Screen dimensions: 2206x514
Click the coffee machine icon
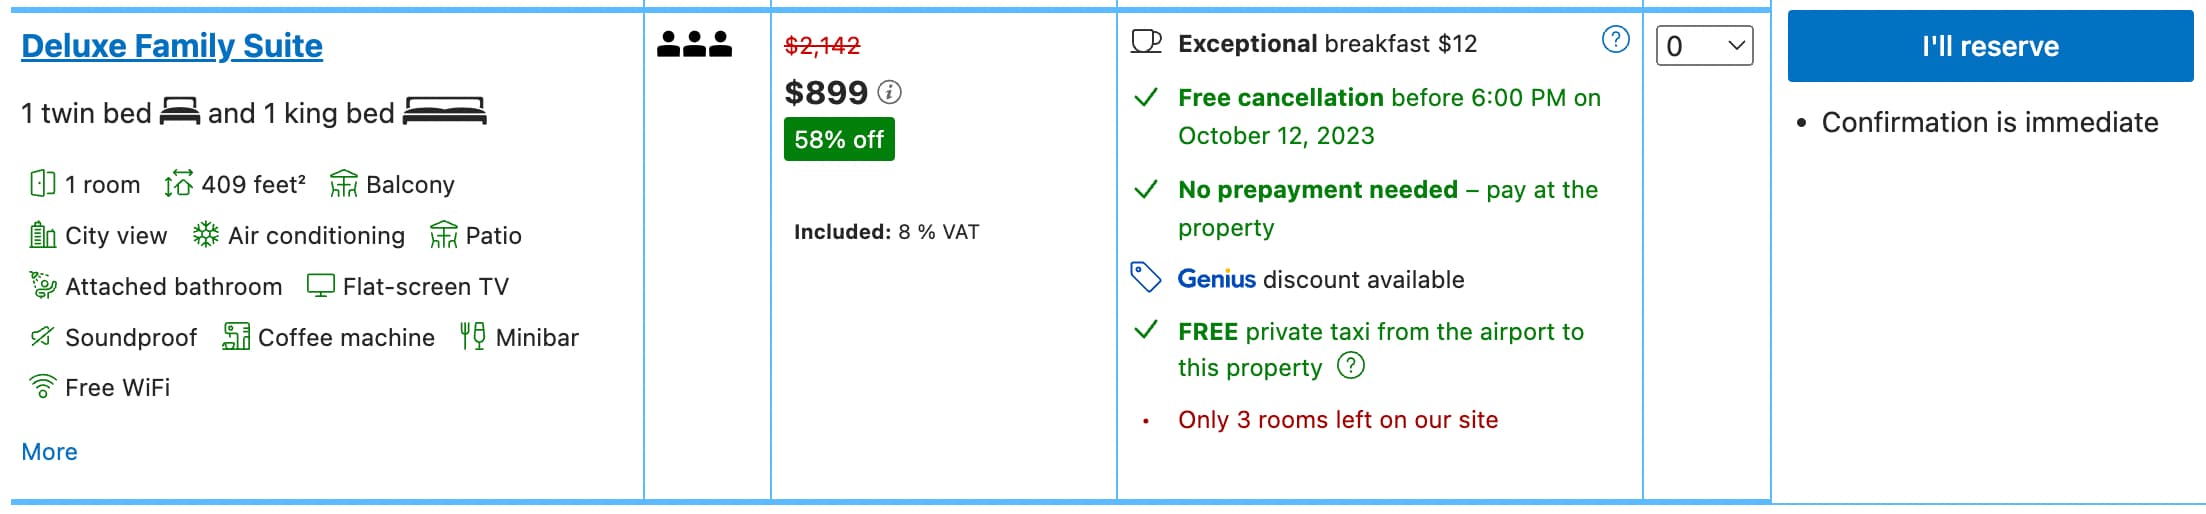coord(236,336)
